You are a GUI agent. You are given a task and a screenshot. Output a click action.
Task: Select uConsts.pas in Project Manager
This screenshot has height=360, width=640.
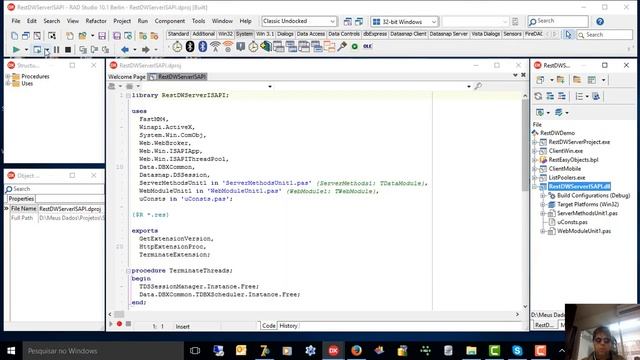[x=572, y=222]
